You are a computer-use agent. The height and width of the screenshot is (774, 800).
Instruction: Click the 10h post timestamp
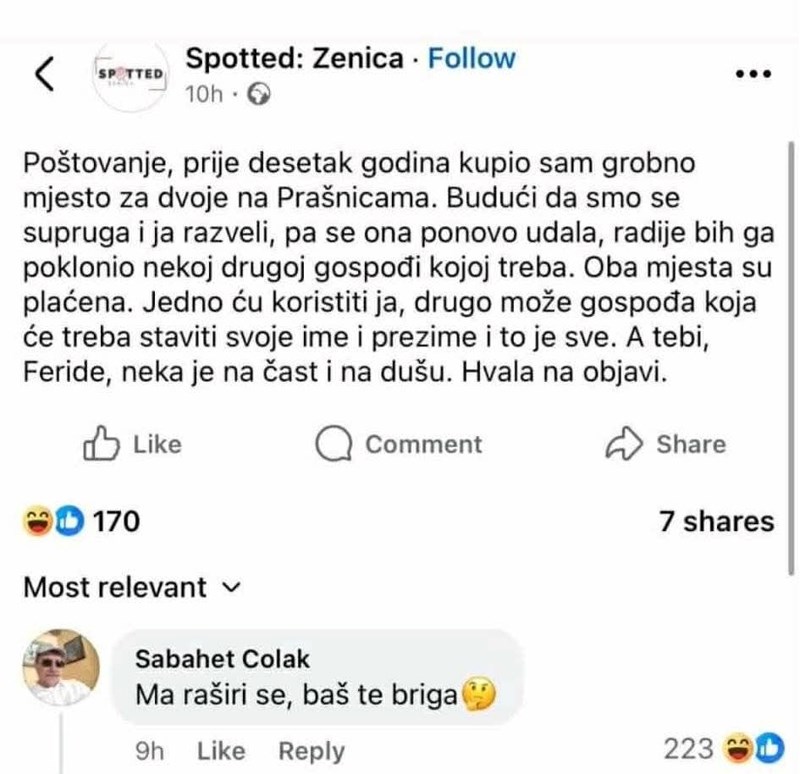coord(205,95)
